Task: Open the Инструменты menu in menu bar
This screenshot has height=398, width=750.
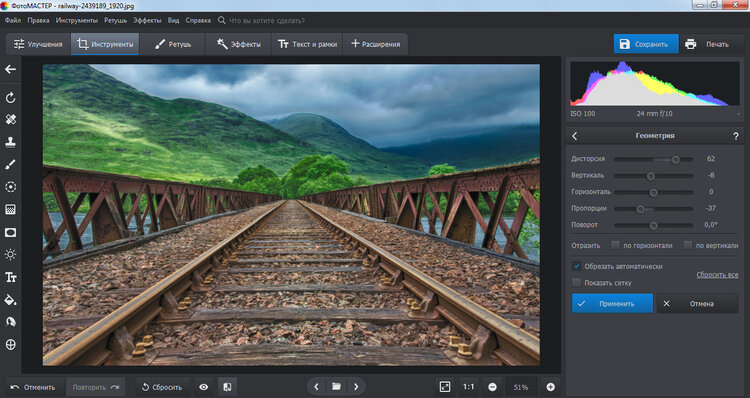Action: [77, 21]
